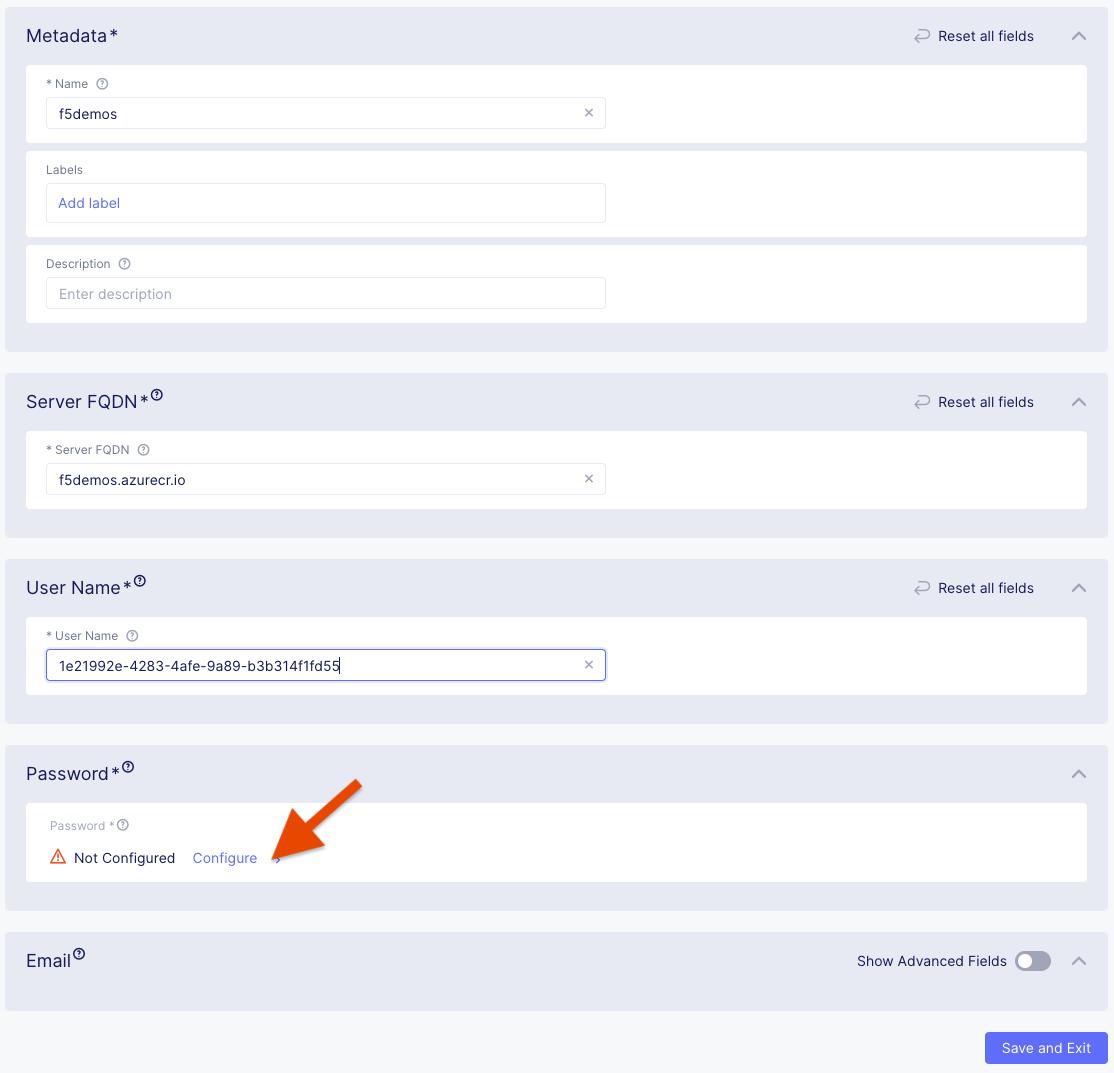Collapse the Server FQDN section
The image size is (1114, 1073).
click(x=1078, y=402)
